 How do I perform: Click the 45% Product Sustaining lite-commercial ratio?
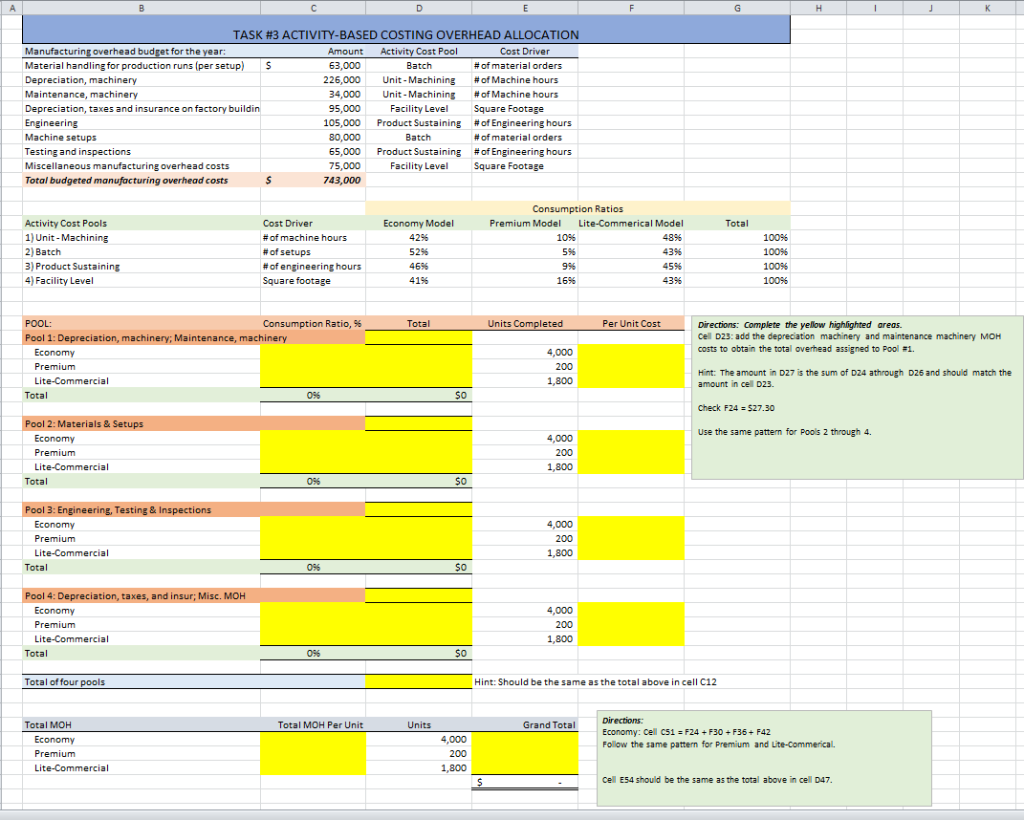click(x=631, y=266)
